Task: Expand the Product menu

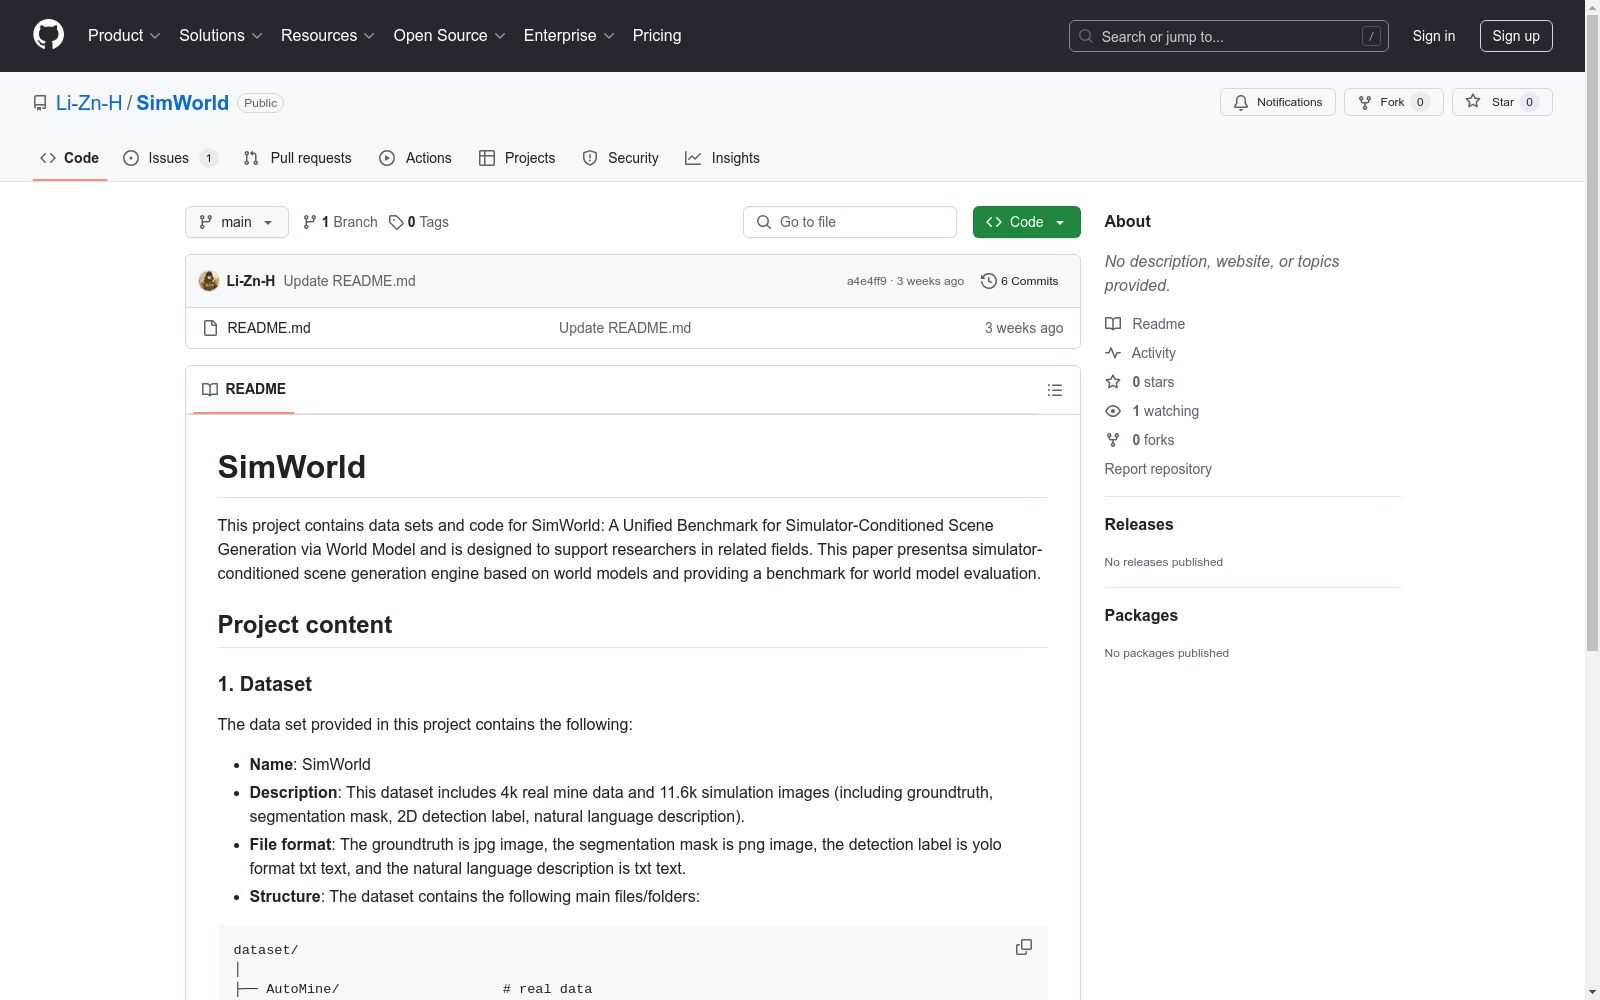Action: (x=124, y=36)
